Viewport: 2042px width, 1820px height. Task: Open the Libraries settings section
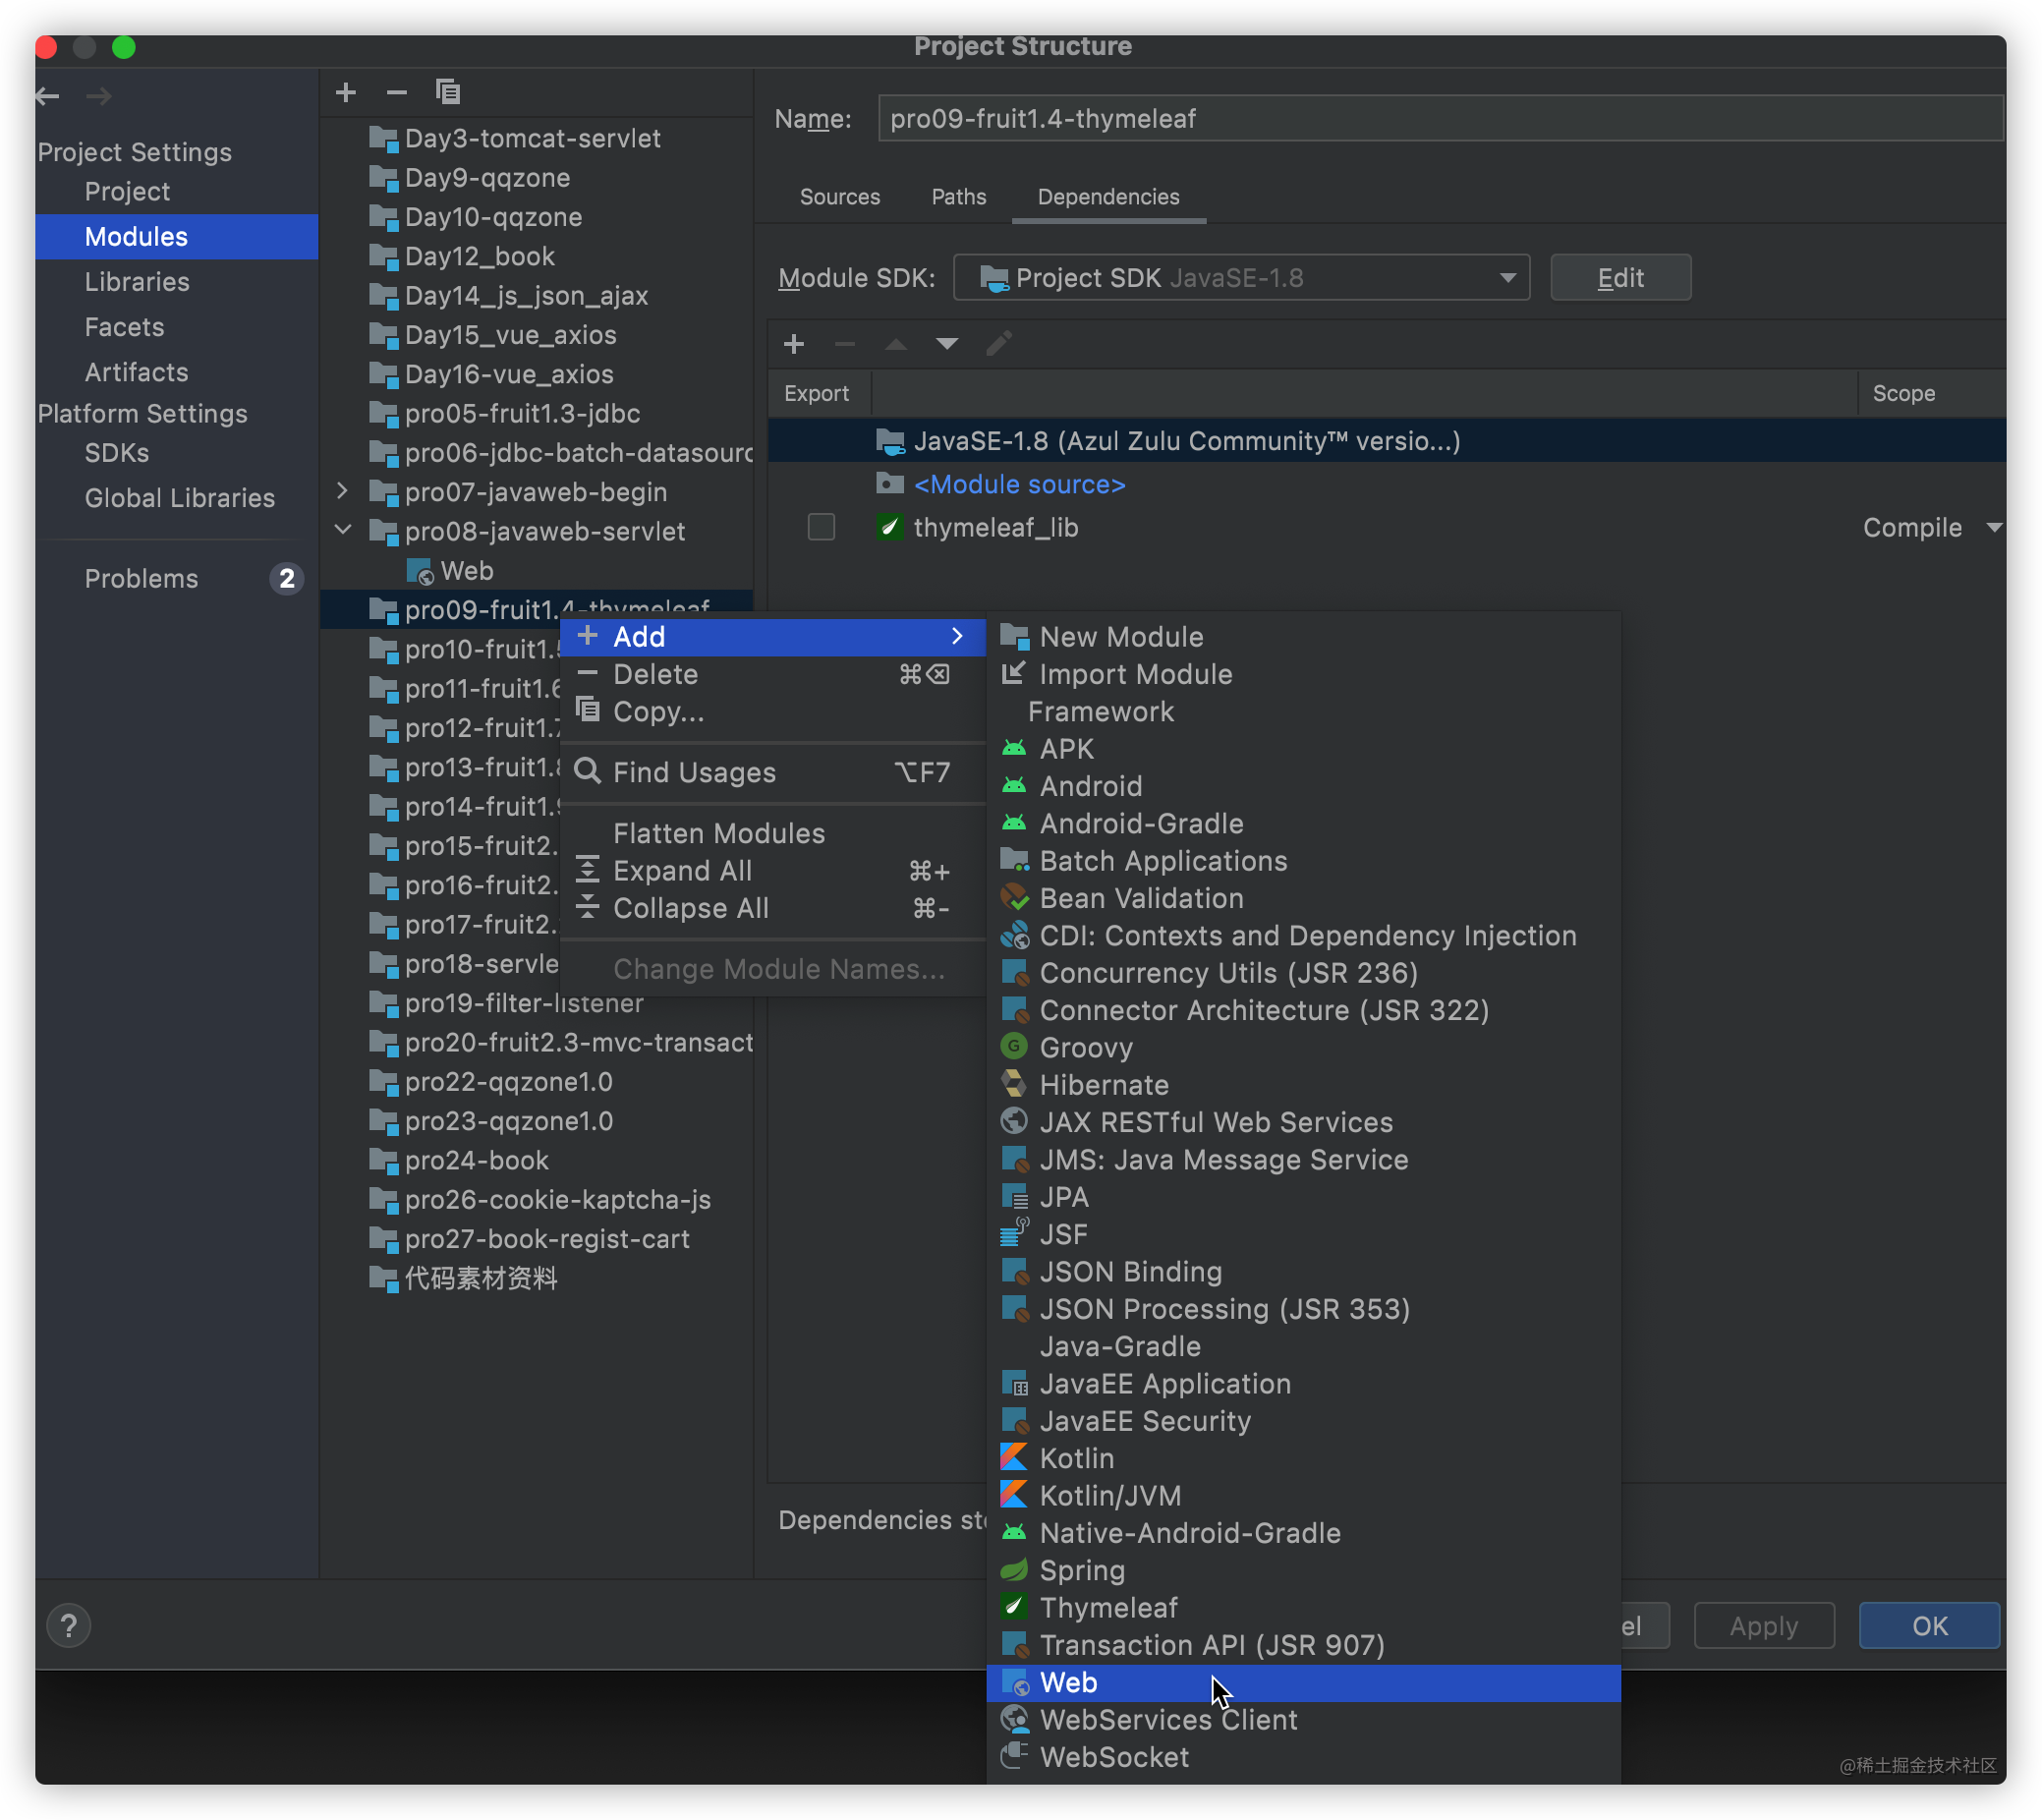coord(137,282)
